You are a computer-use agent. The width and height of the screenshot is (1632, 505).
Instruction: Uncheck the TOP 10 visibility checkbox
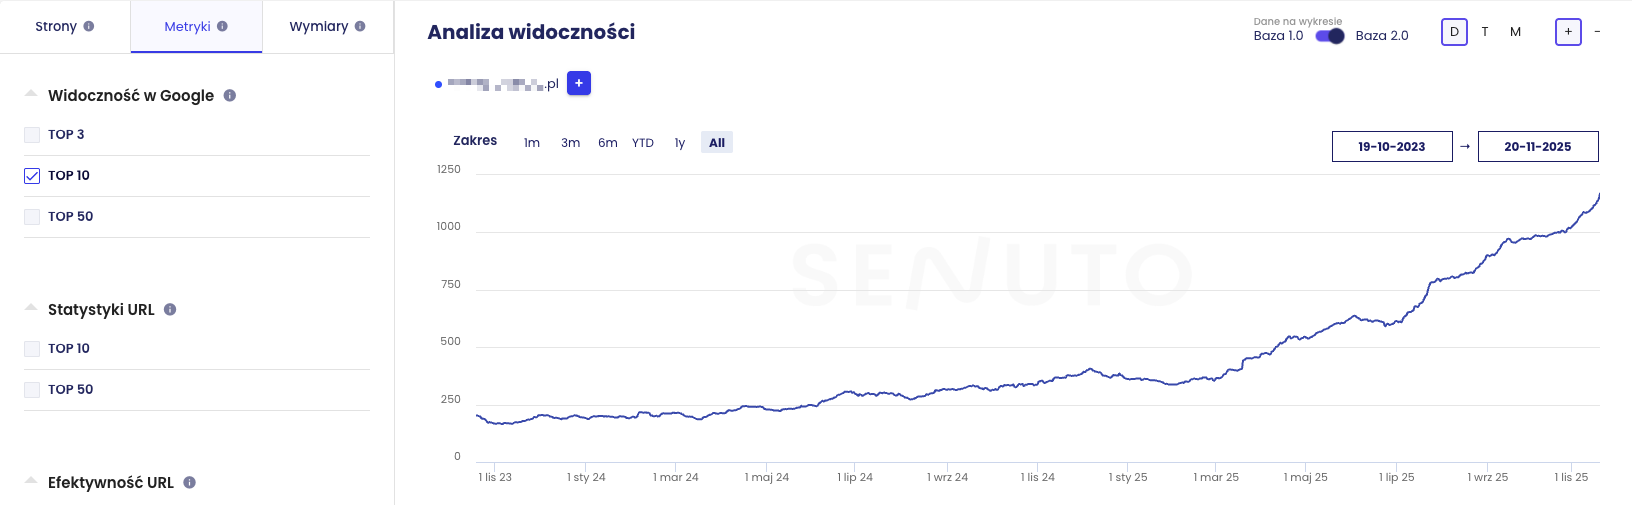pos(32,176)
